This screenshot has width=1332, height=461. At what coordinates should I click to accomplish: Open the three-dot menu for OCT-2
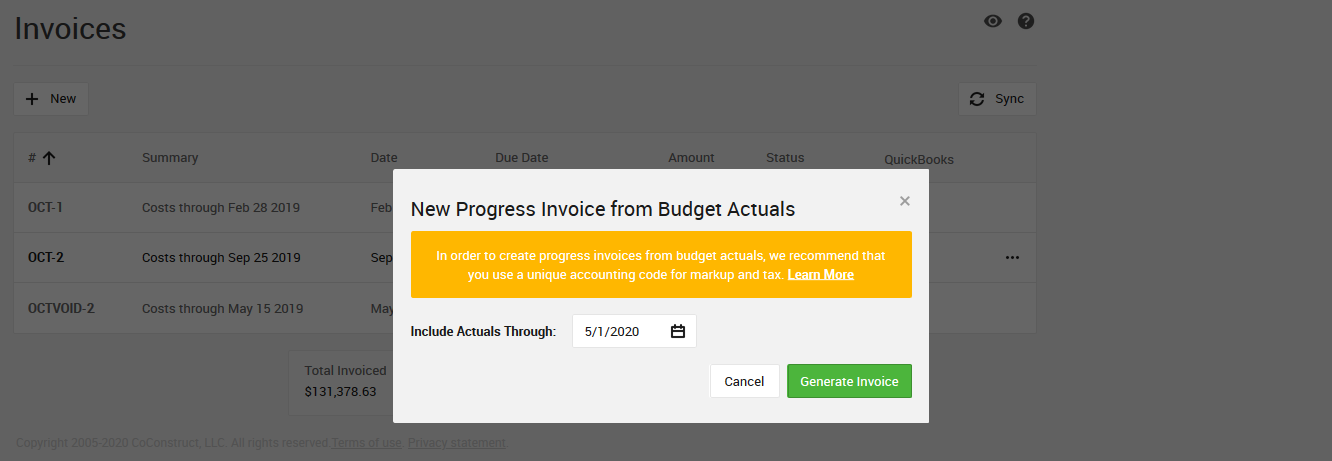pos(1012,258)
